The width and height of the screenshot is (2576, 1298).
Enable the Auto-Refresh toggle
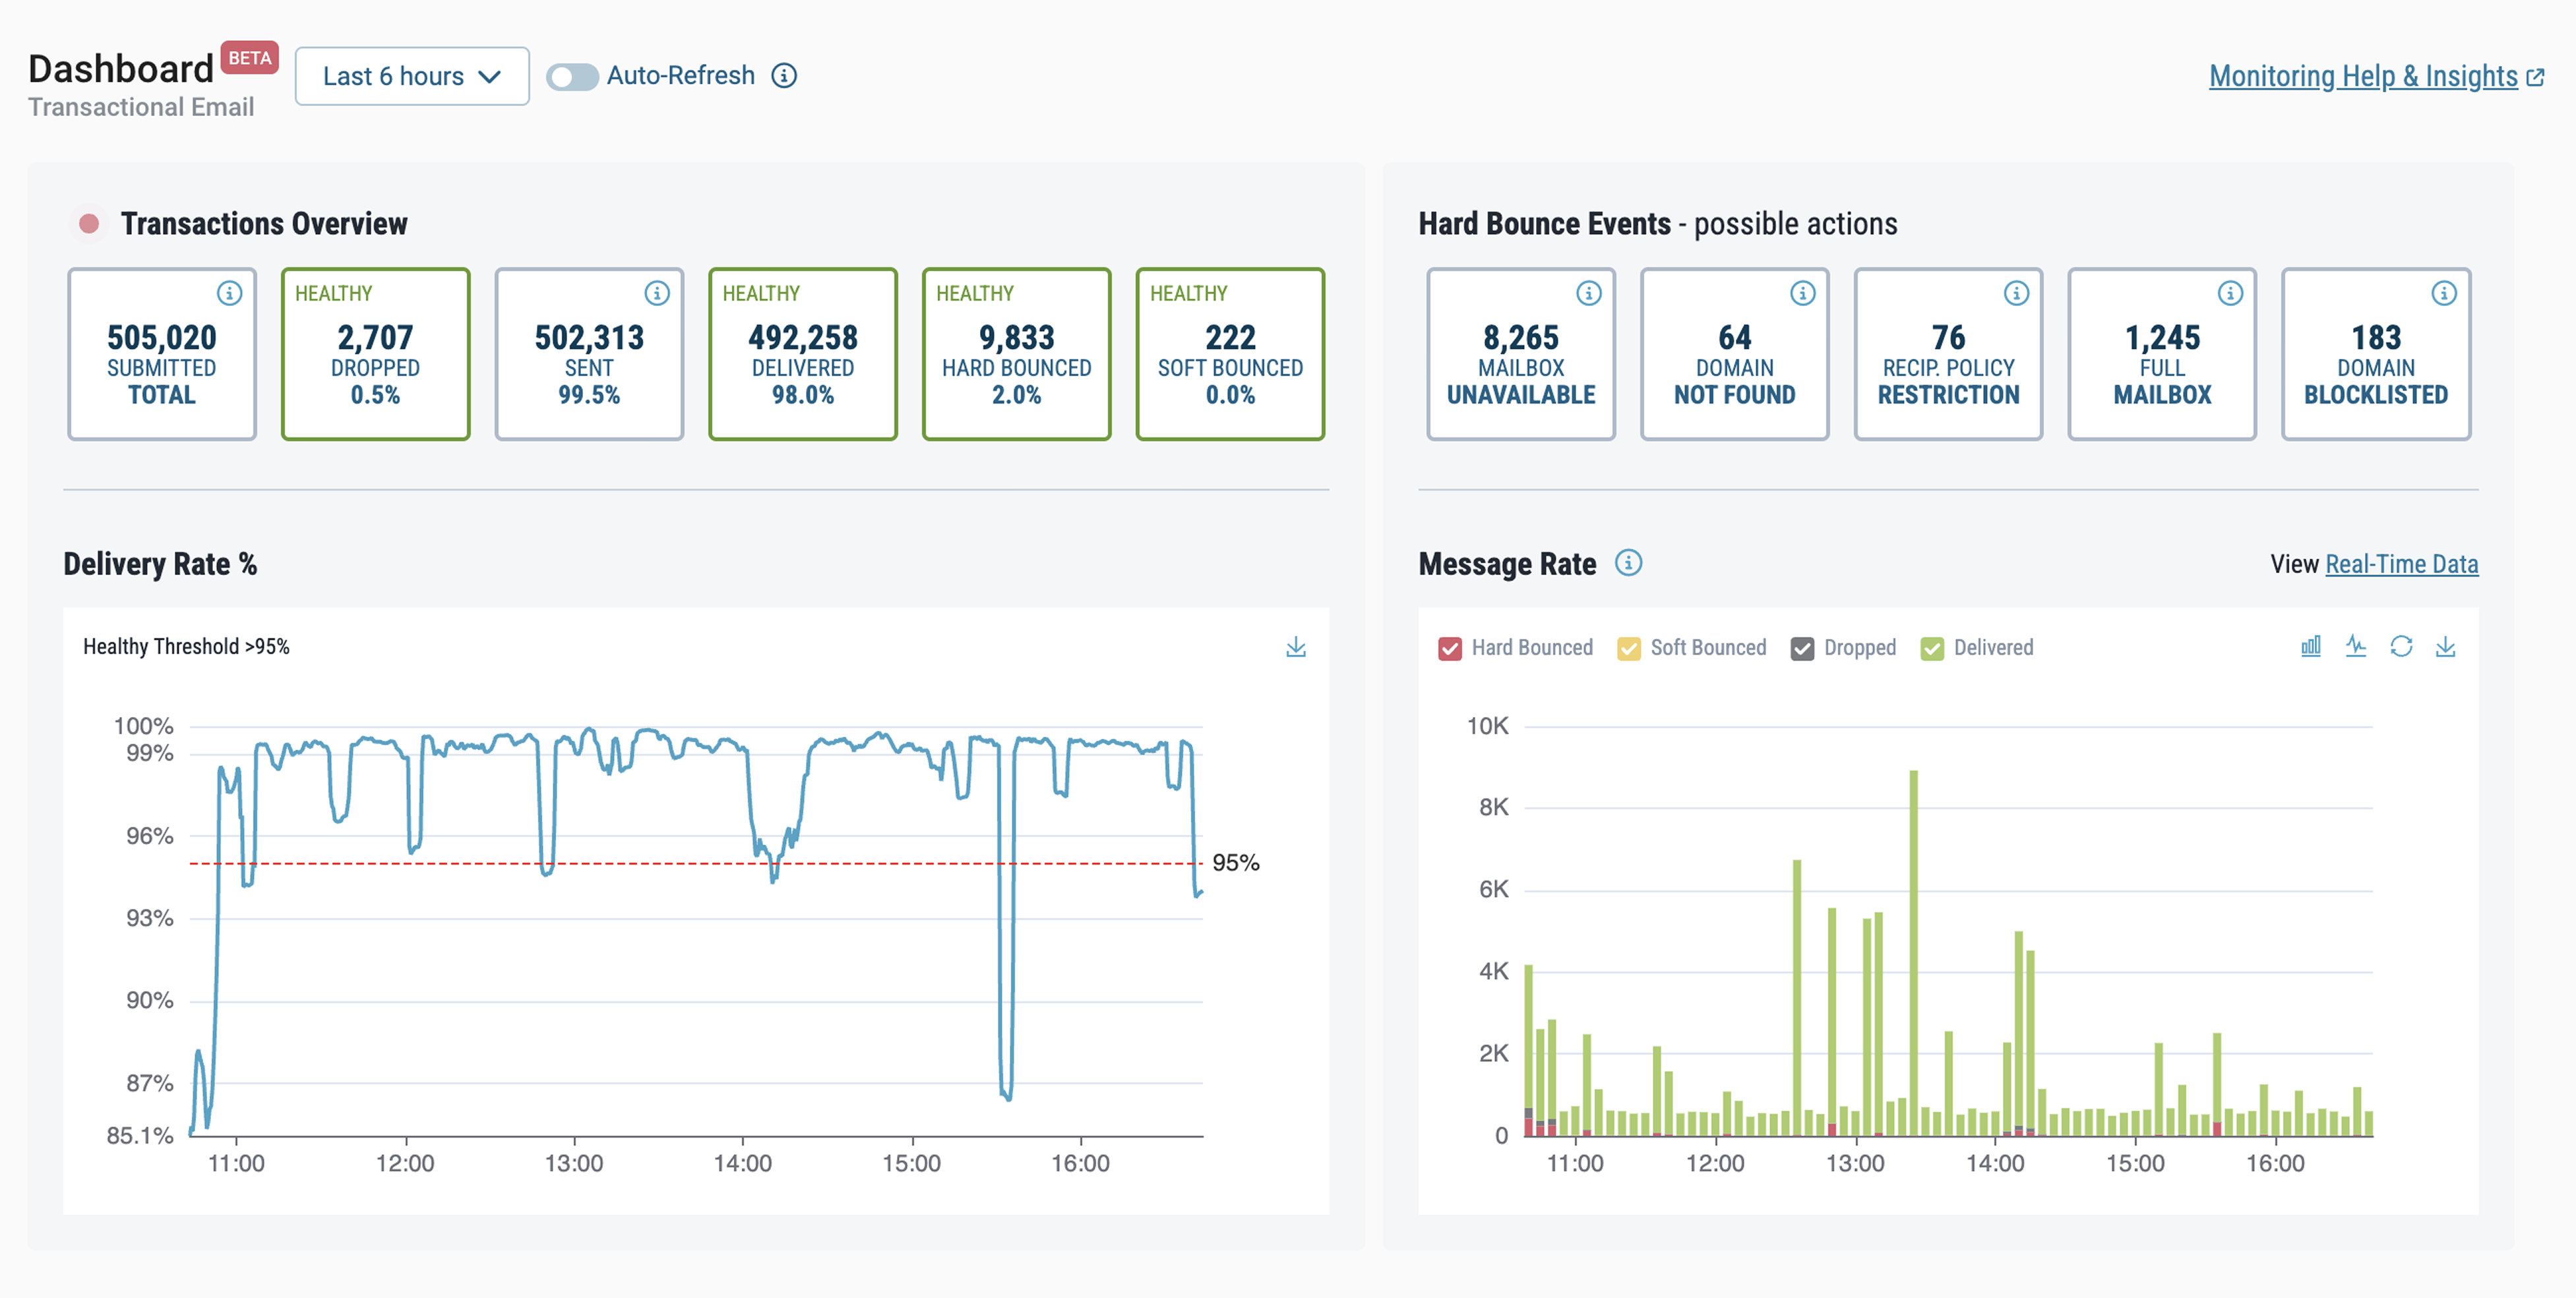click(572, 77)
